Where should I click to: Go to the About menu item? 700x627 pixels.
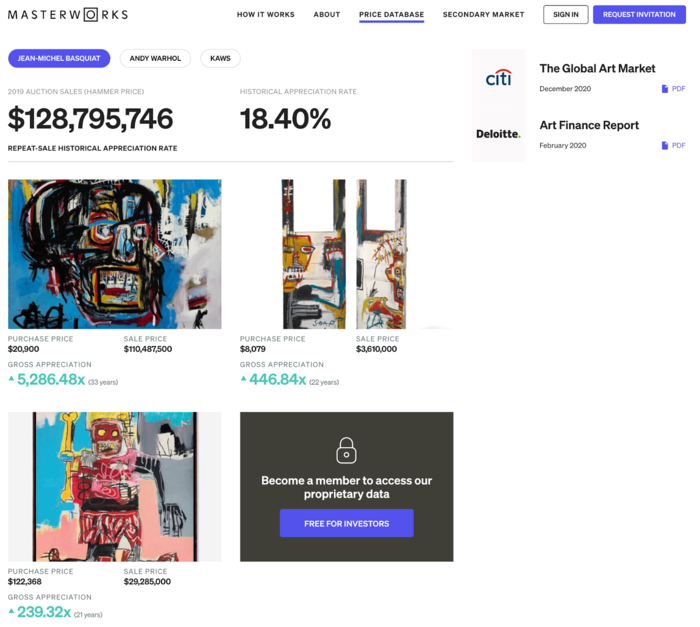(327, 15)
